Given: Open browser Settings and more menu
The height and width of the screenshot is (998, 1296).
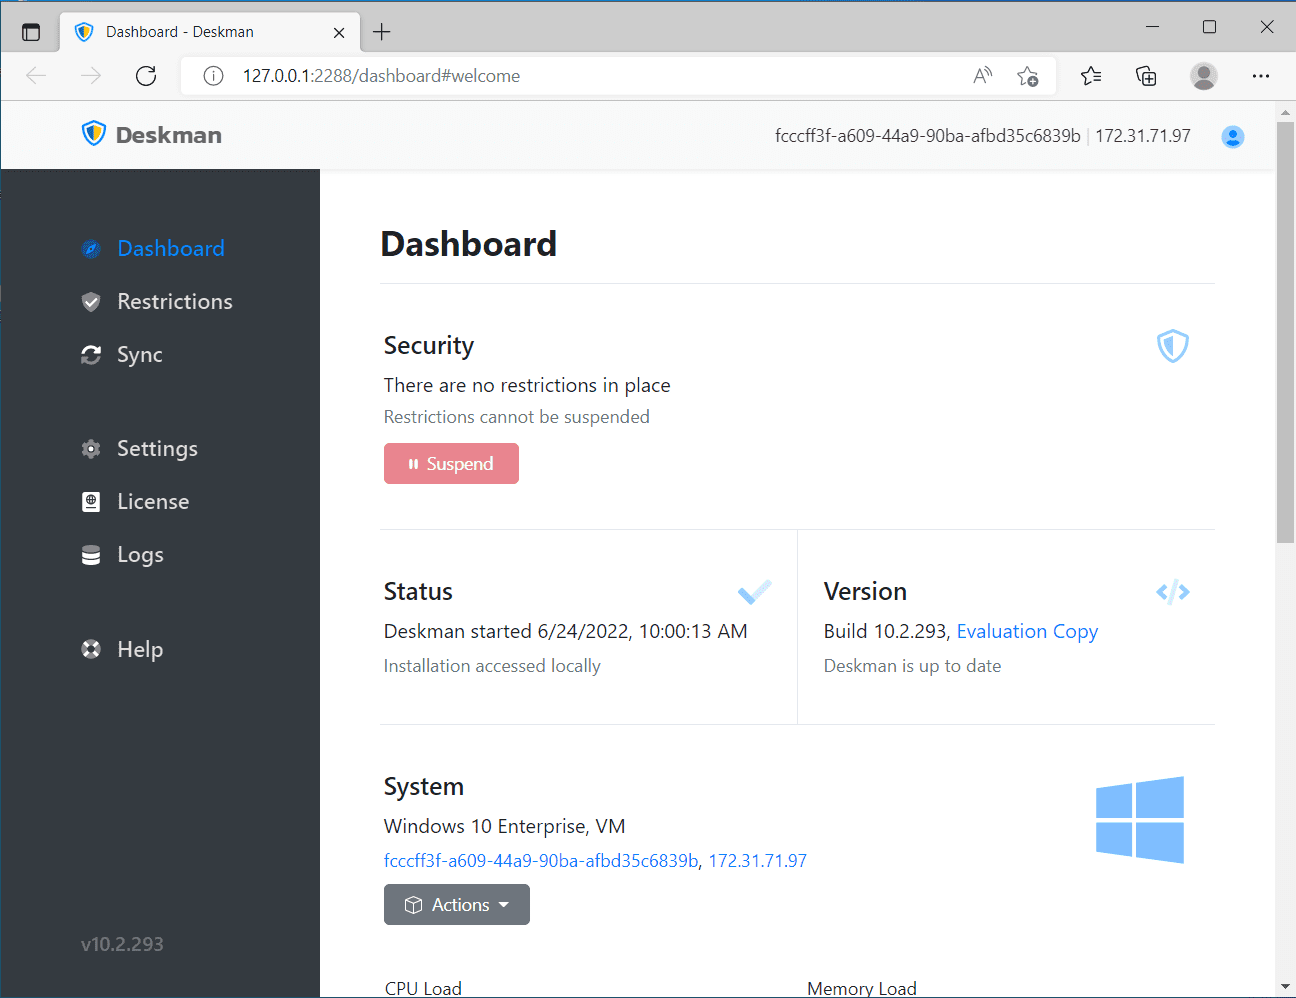Looking at the screenshot, I should click(1260, 76).
